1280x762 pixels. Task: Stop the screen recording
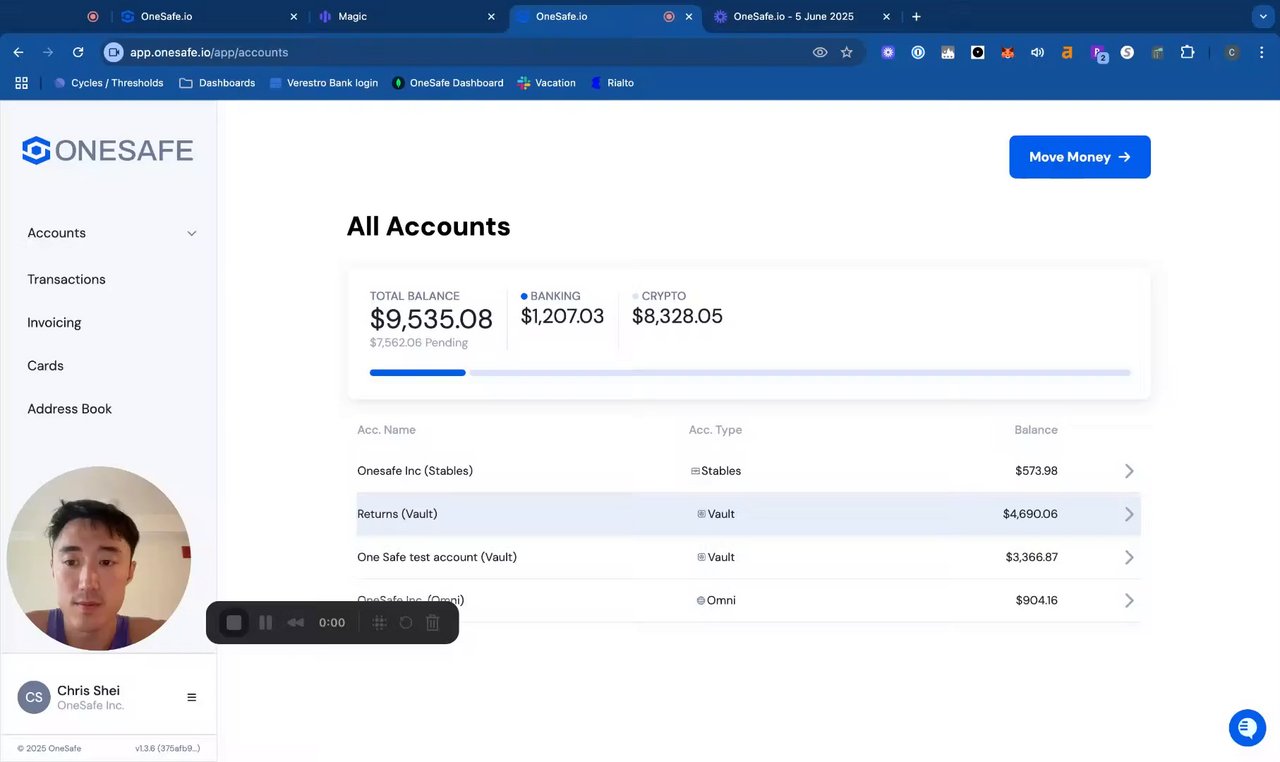234,623
